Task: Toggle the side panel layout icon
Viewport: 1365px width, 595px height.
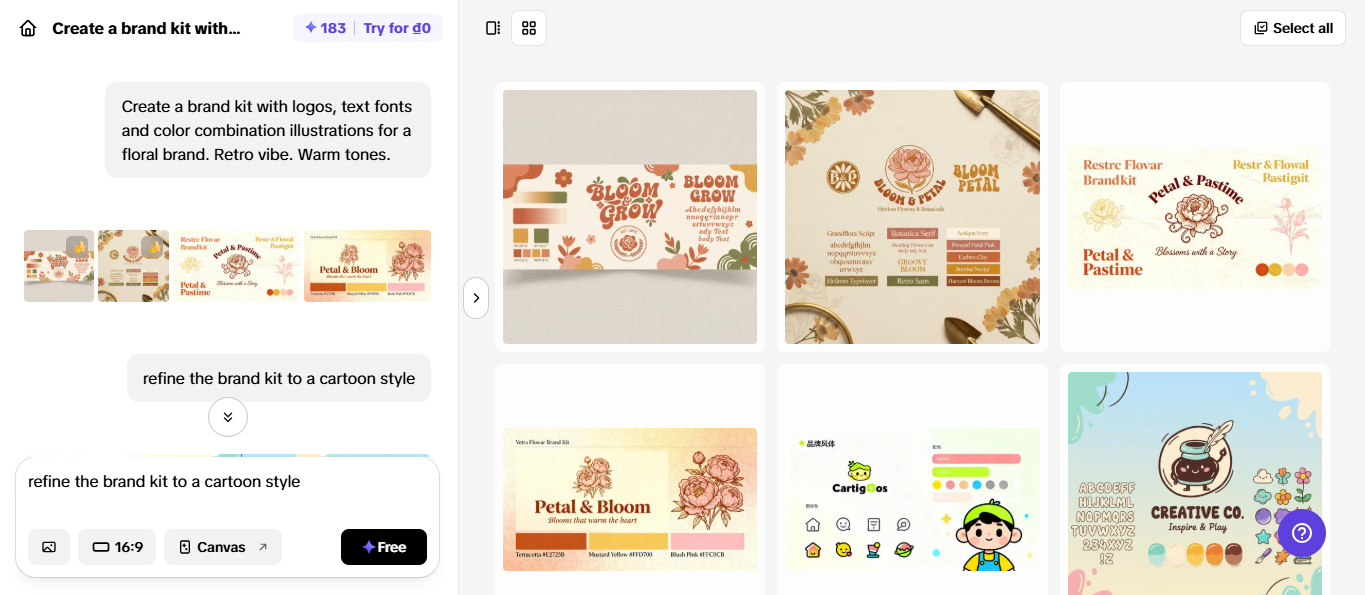Action: click(x=493, y=28)
